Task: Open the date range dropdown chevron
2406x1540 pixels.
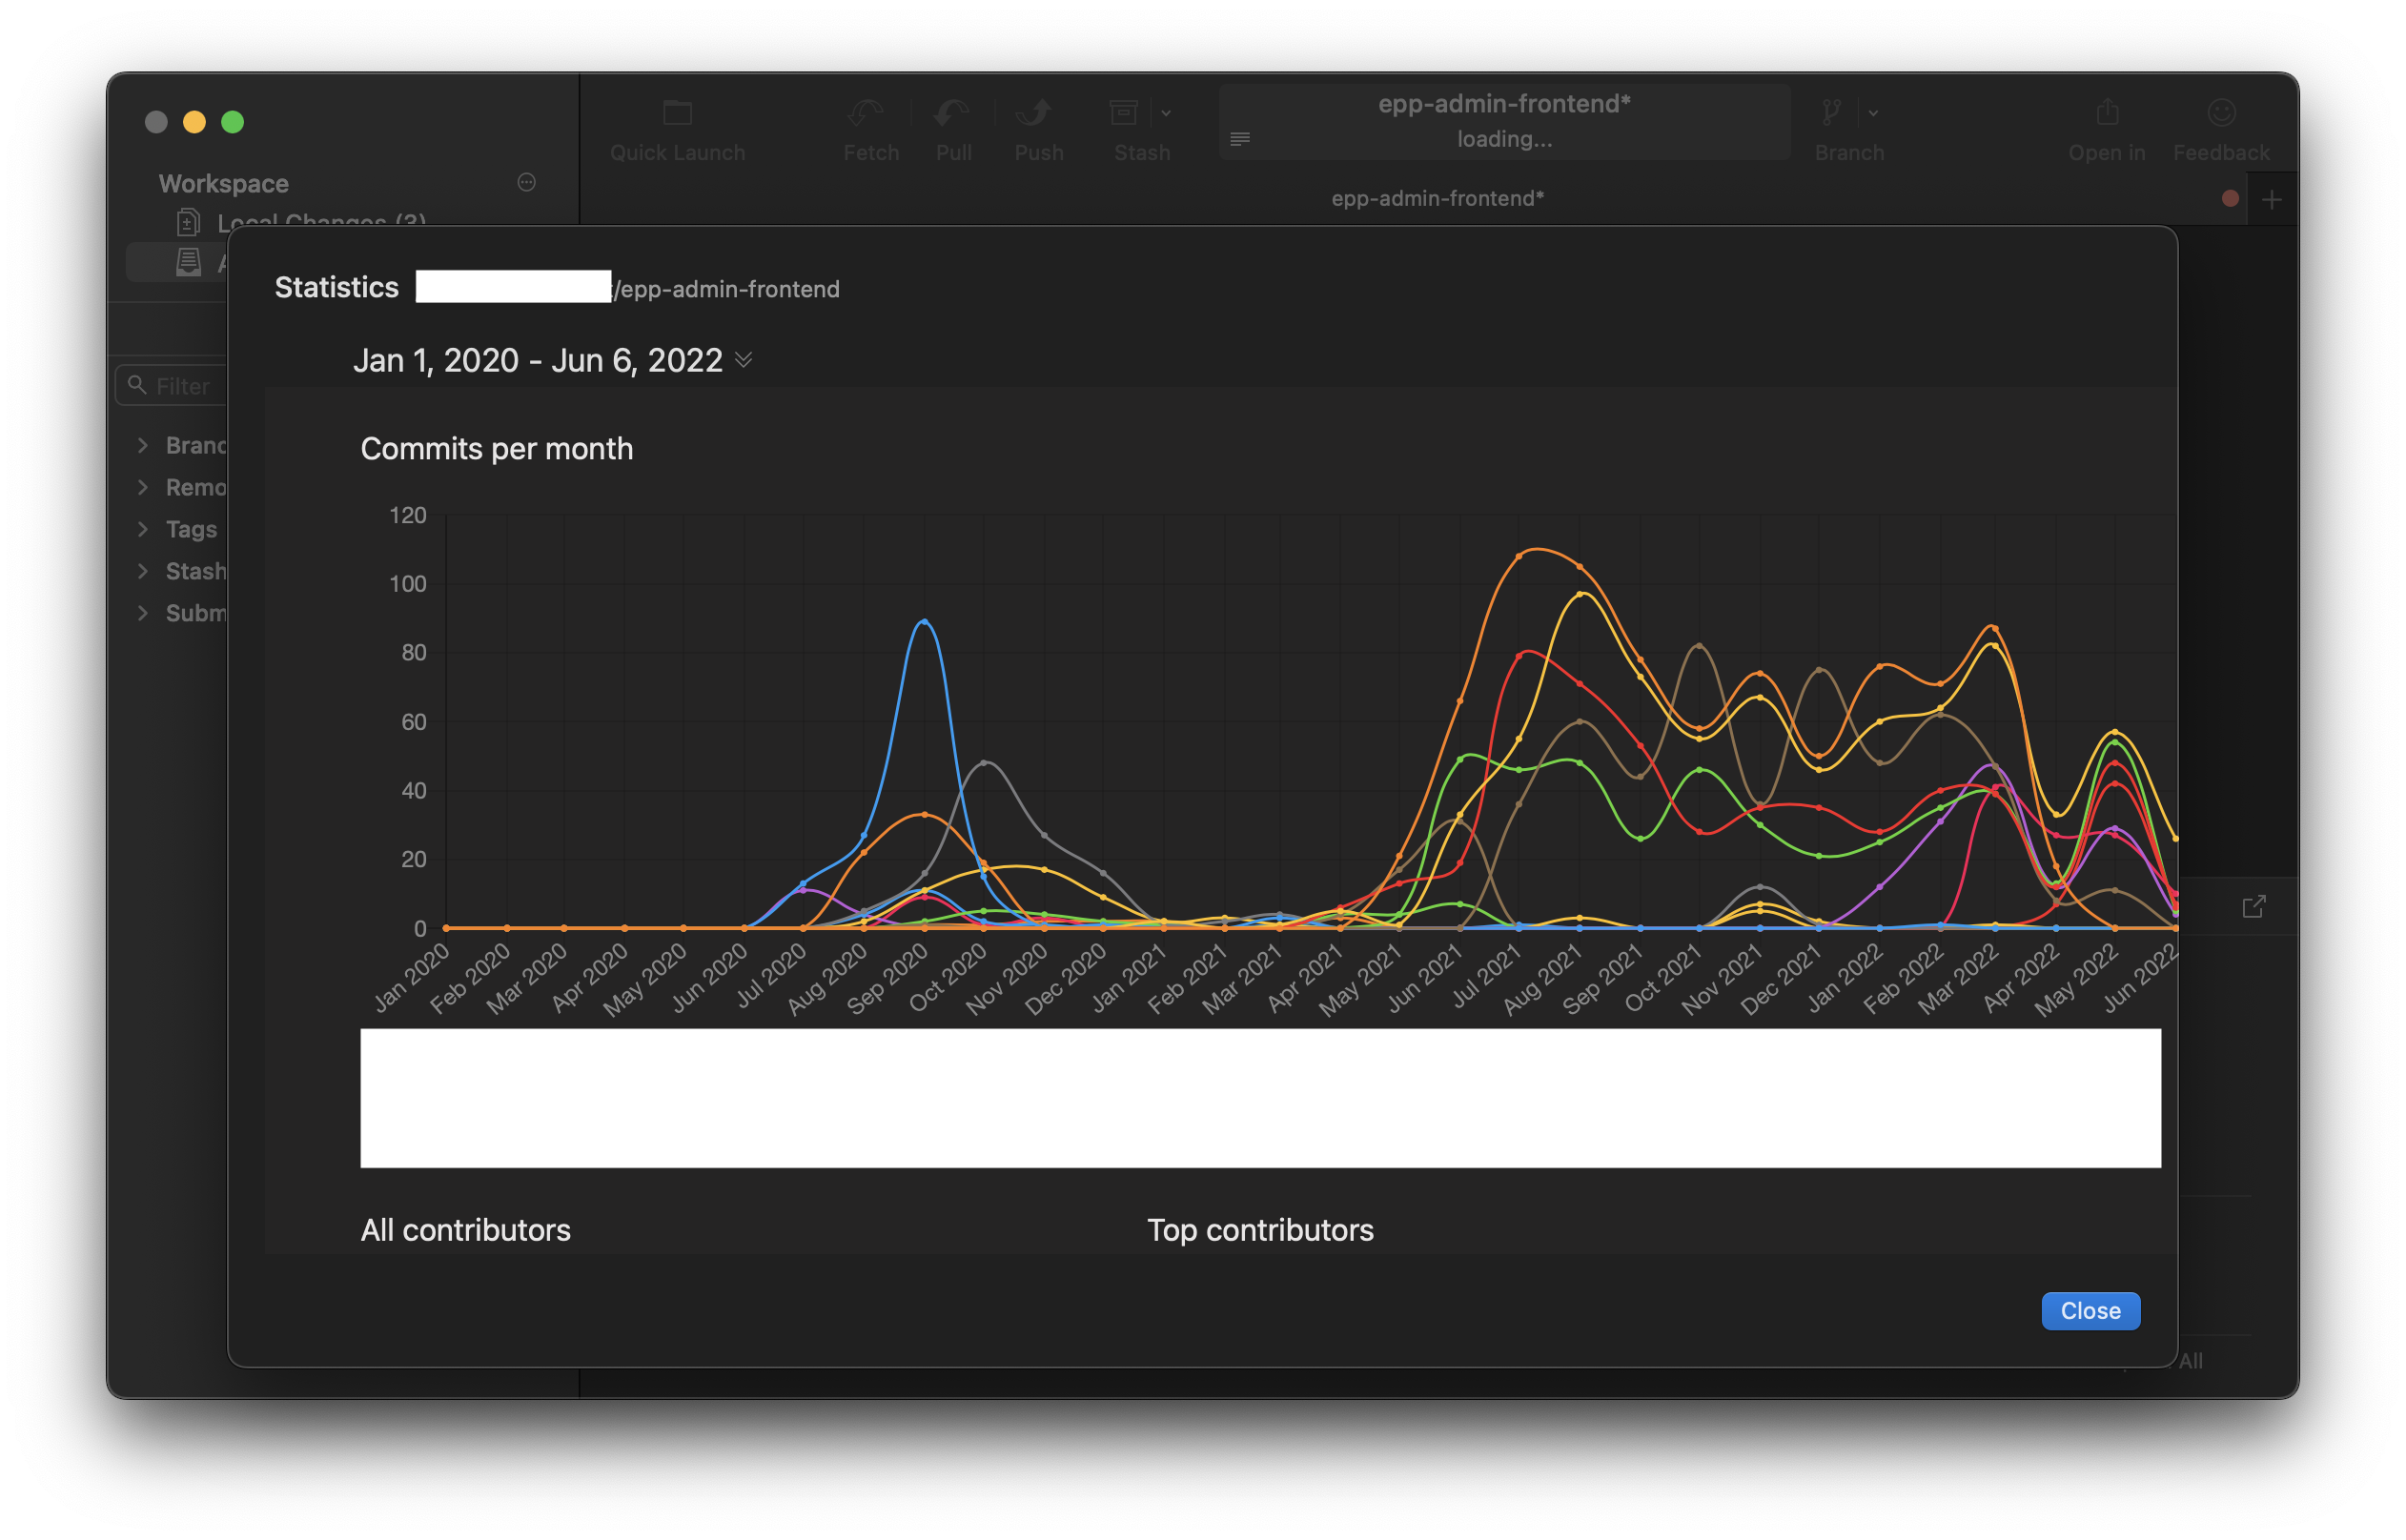Action: tap(743, 359)
